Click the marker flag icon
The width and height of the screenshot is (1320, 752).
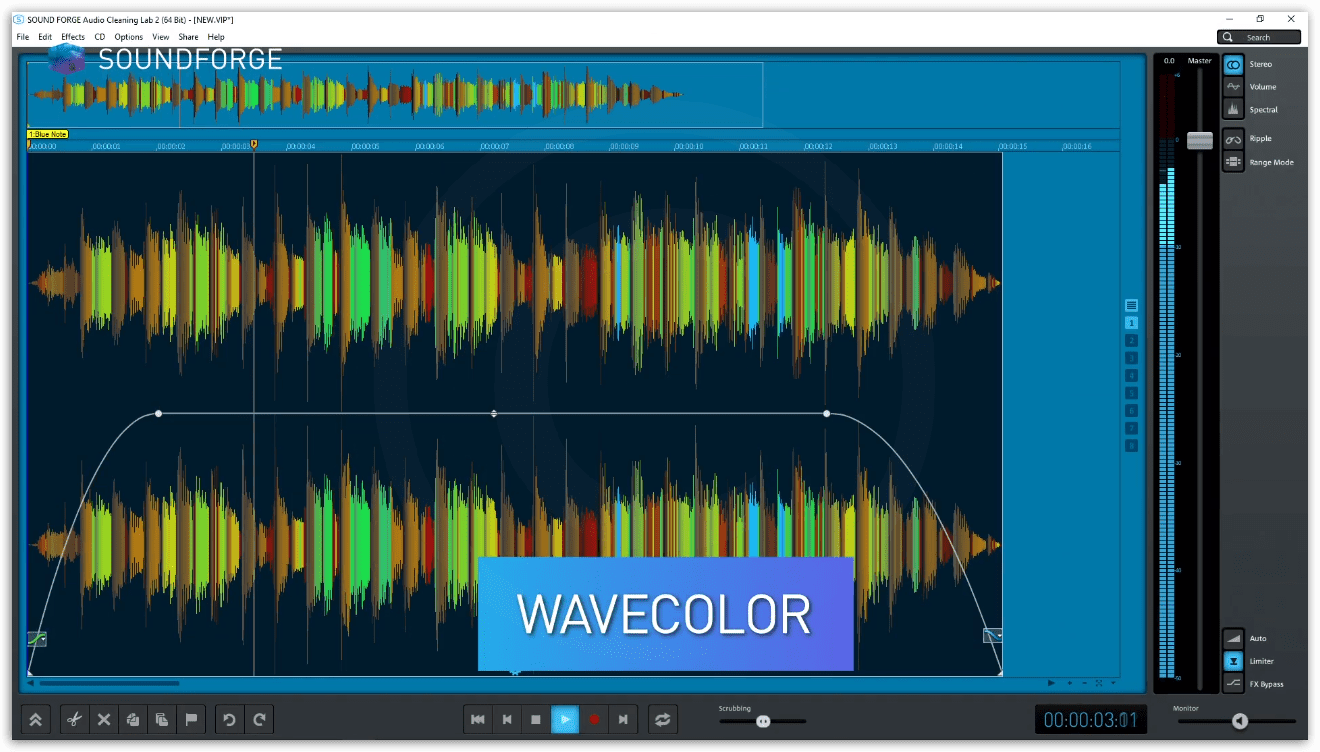(x=191, y=719)
